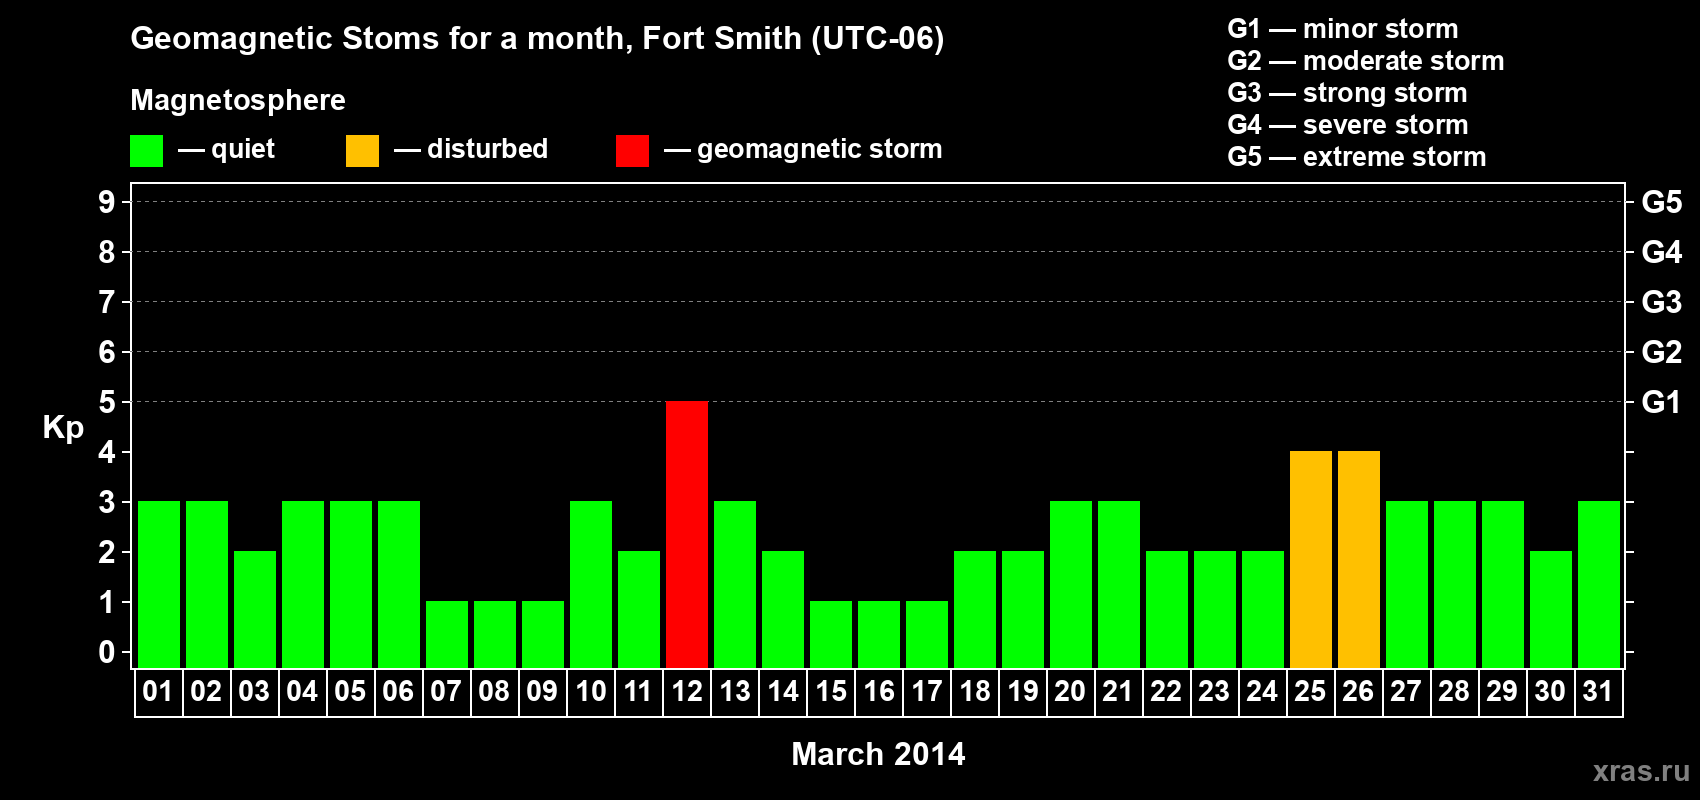Click the green bar for day 16

tap(879, 634)
